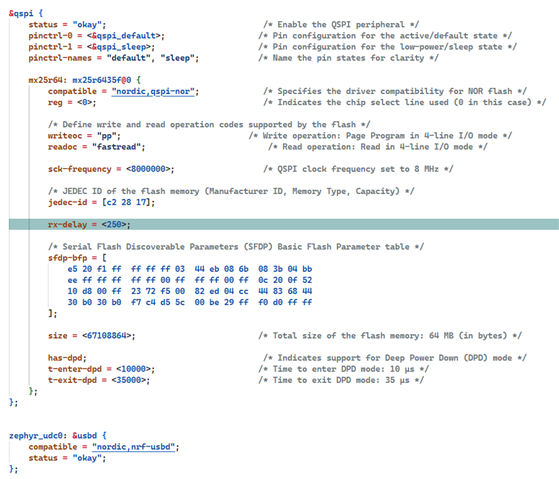
Task: Click the readoc = "fastread" property
Action: pyautogui.click(x=97, y=147)
